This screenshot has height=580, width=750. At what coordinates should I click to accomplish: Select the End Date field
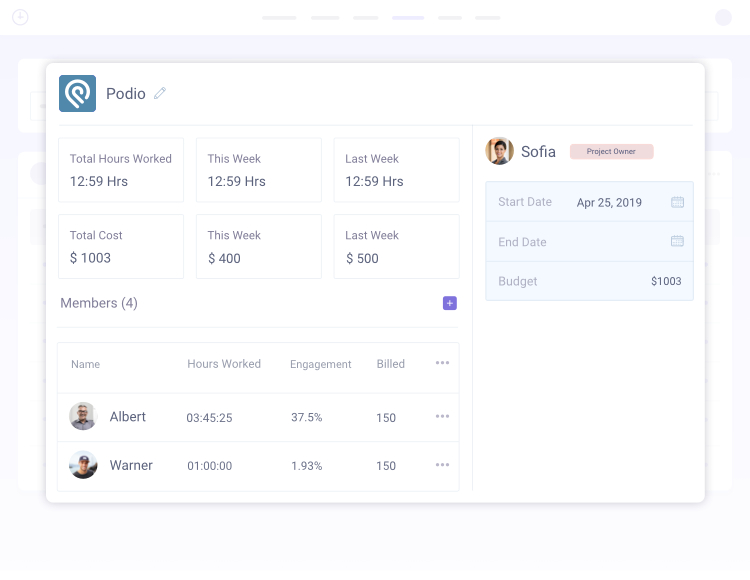pyautogui.click(x=589, y=242)
